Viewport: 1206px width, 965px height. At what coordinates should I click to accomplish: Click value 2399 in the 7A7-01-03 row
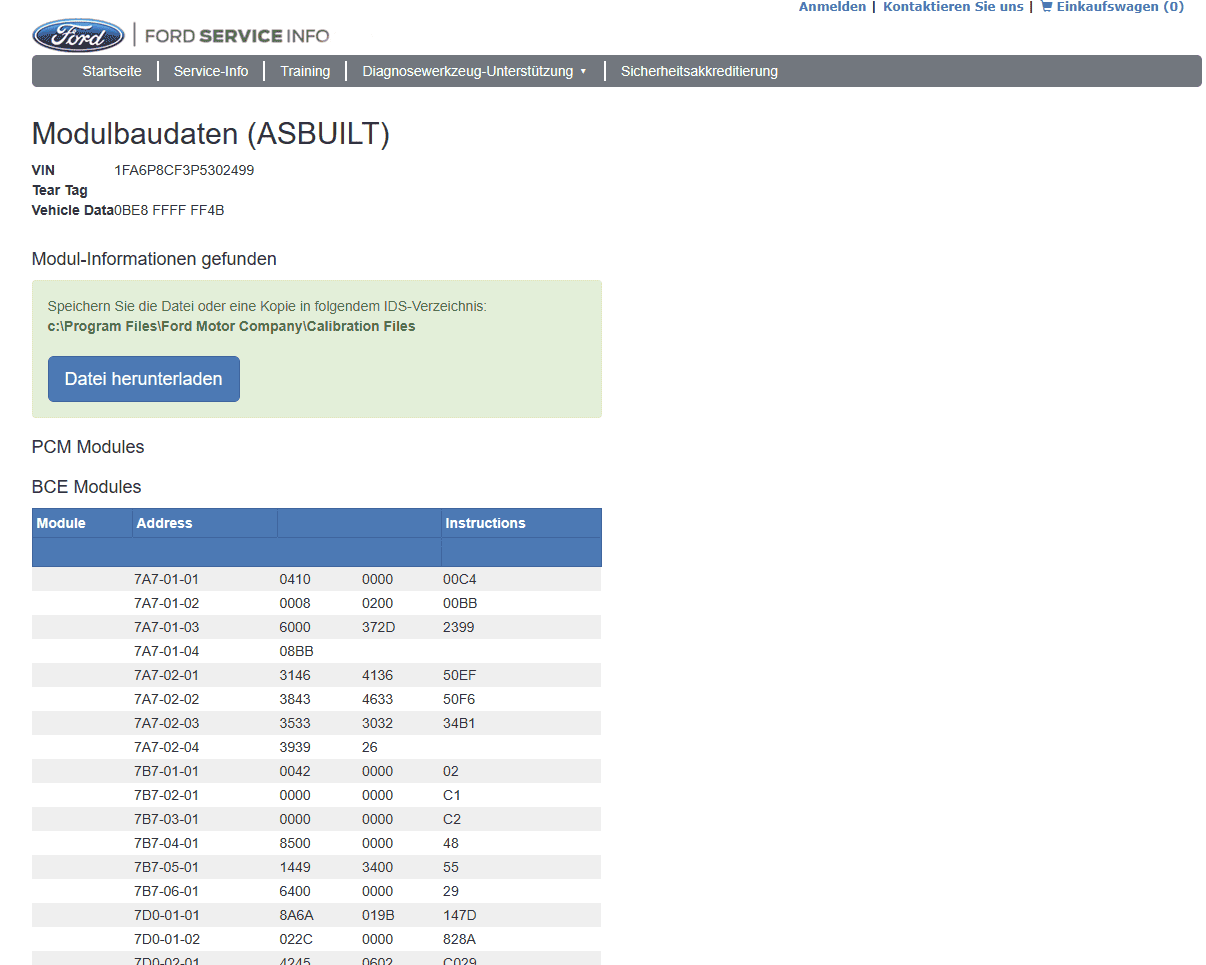click(x=459, y=627)
